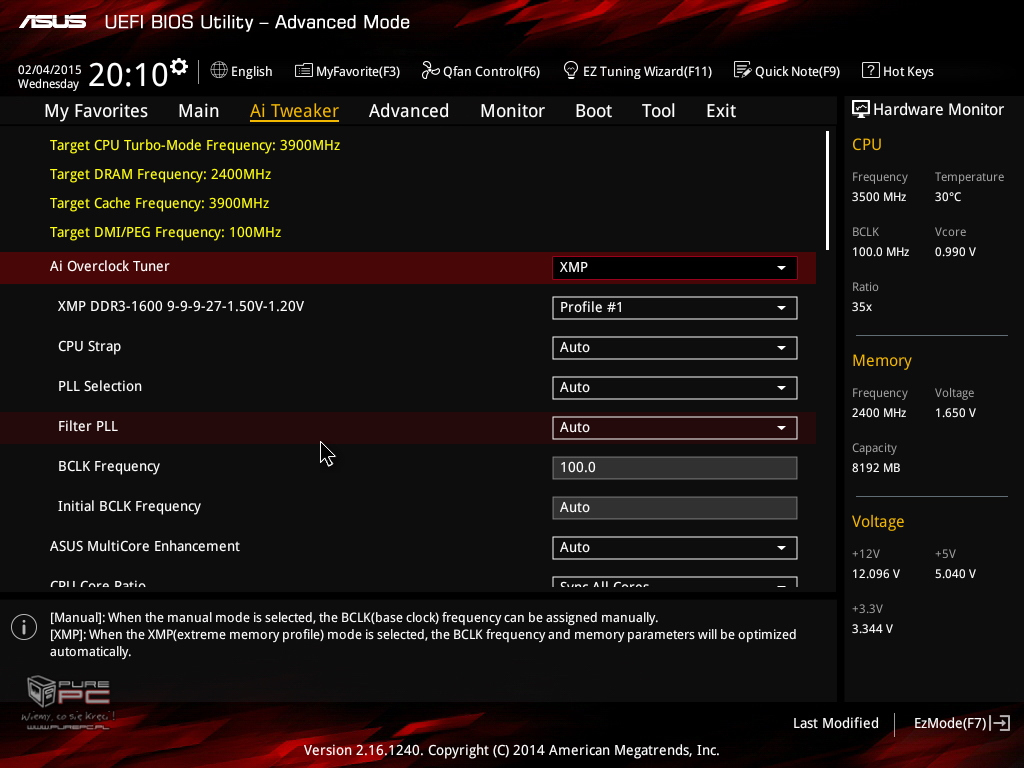Click Target Cache Frequency: 3900MHz

tap(159, 203)
